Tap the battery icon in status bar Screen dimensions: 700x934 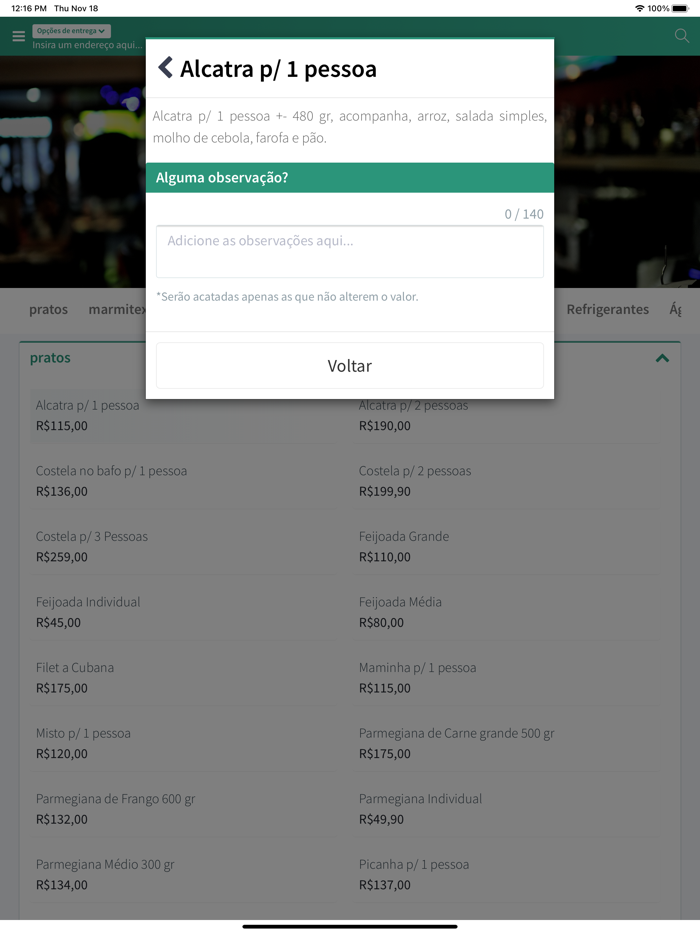[681, 8]
